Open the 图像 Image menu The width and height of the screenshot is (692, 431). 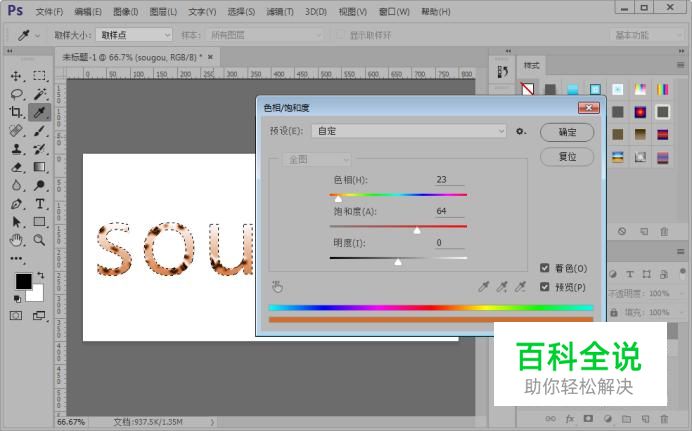tap(126, 11)
